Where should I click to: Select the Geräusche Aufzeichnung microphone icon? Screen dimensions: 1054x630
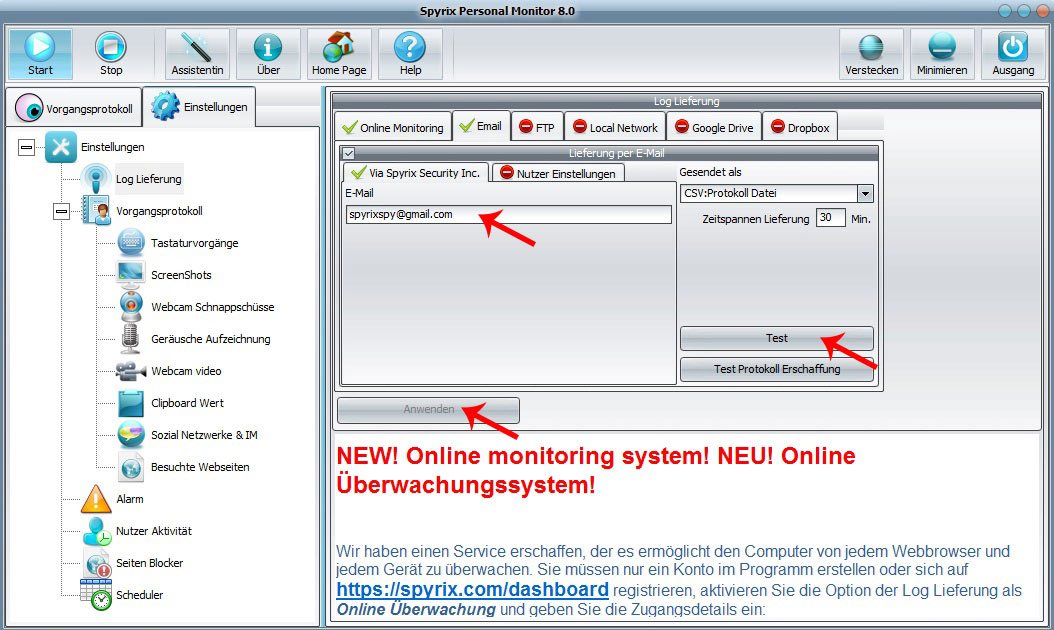pyautogui.click(x=131, y=338)
